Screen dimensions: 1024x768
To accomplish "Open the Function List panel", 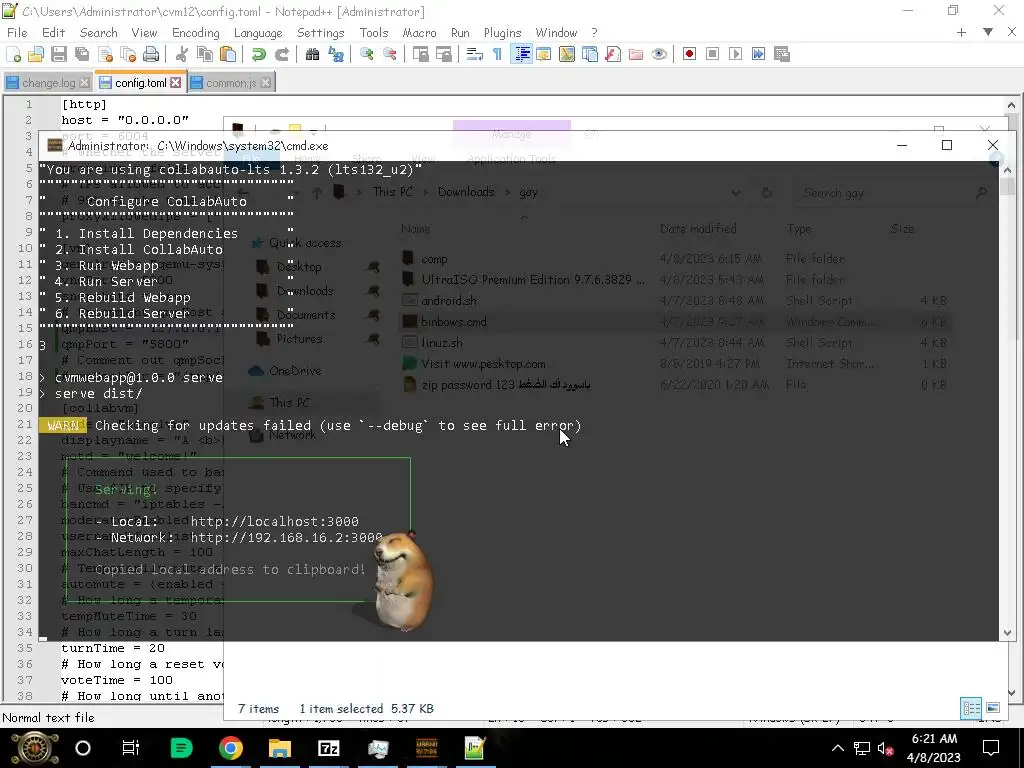I will tap(613, 54).
